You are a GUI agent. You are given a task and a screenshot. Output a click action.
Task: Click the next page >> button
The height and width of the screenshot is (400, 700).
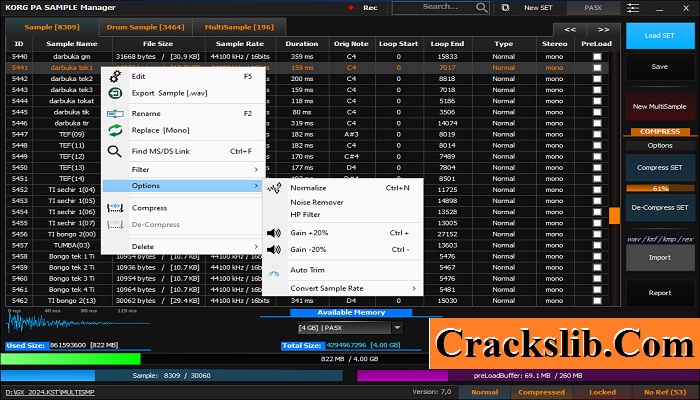click(604, 30)
